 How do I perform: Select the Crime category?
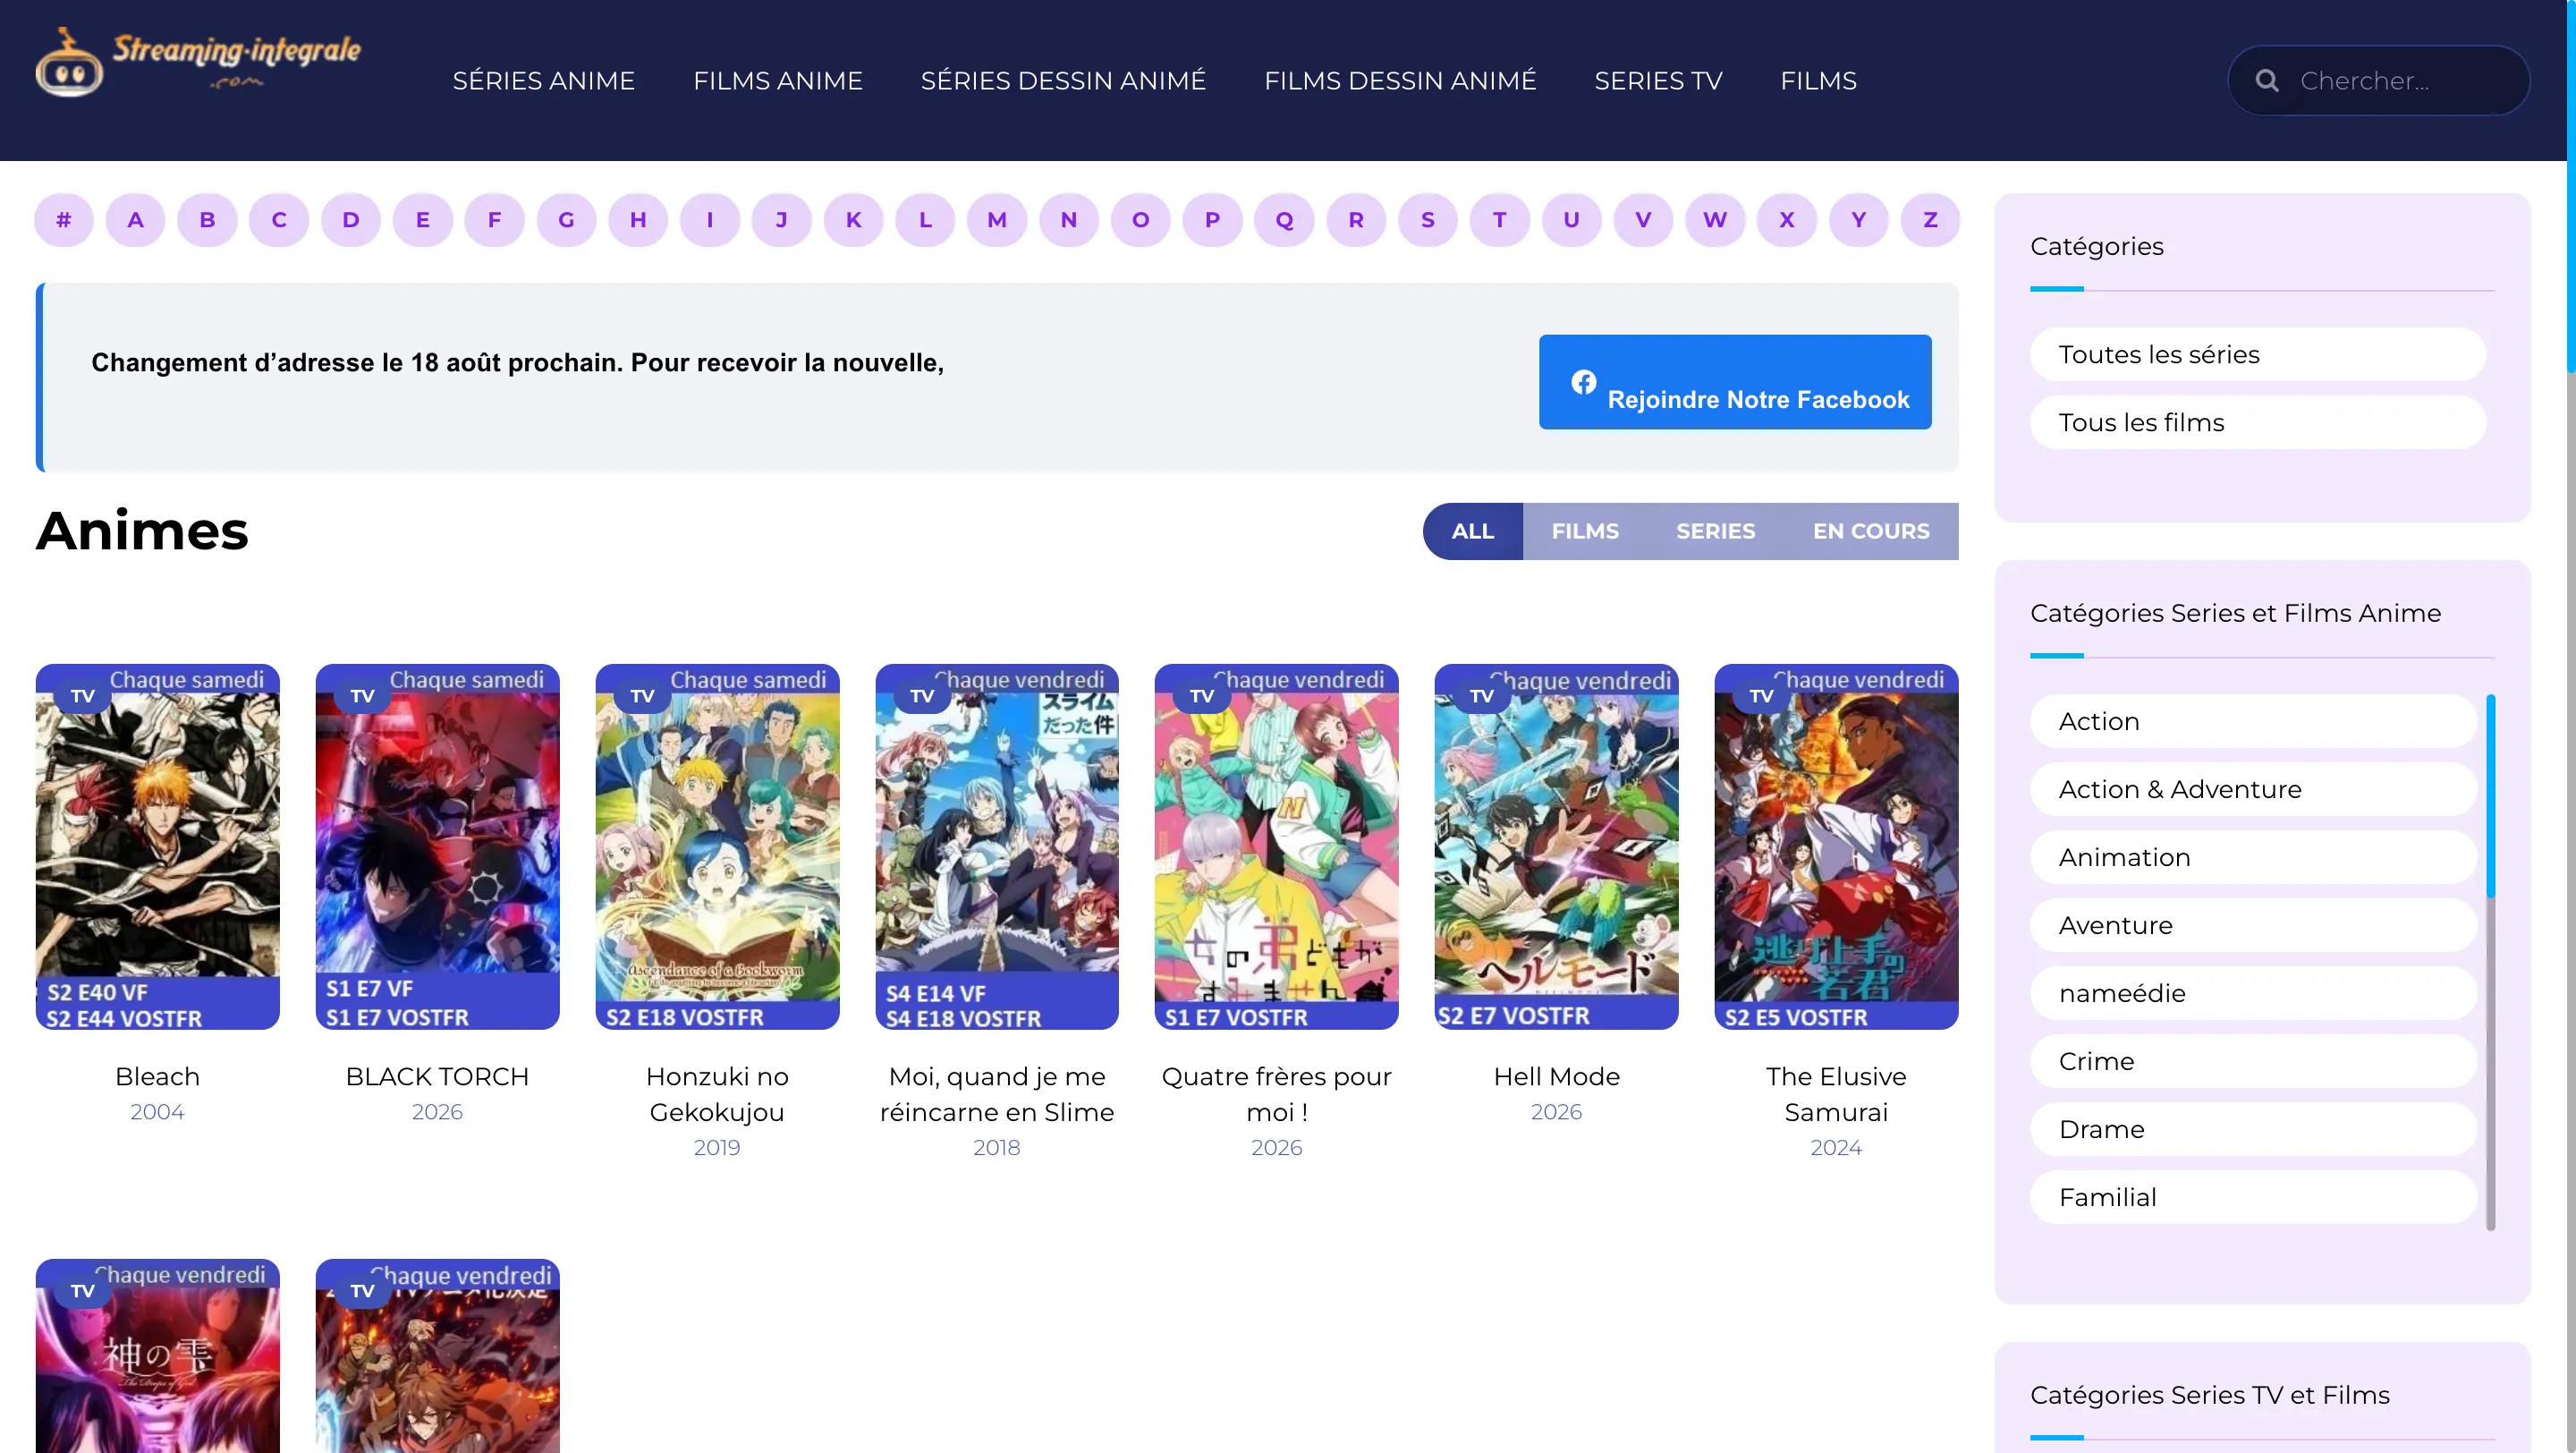2253,1062
